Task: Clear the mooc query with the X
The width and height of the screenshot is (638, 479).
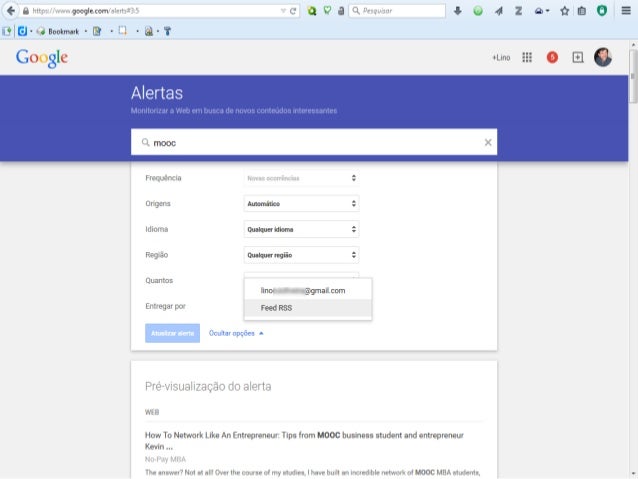Action: [x=488, y=142]
